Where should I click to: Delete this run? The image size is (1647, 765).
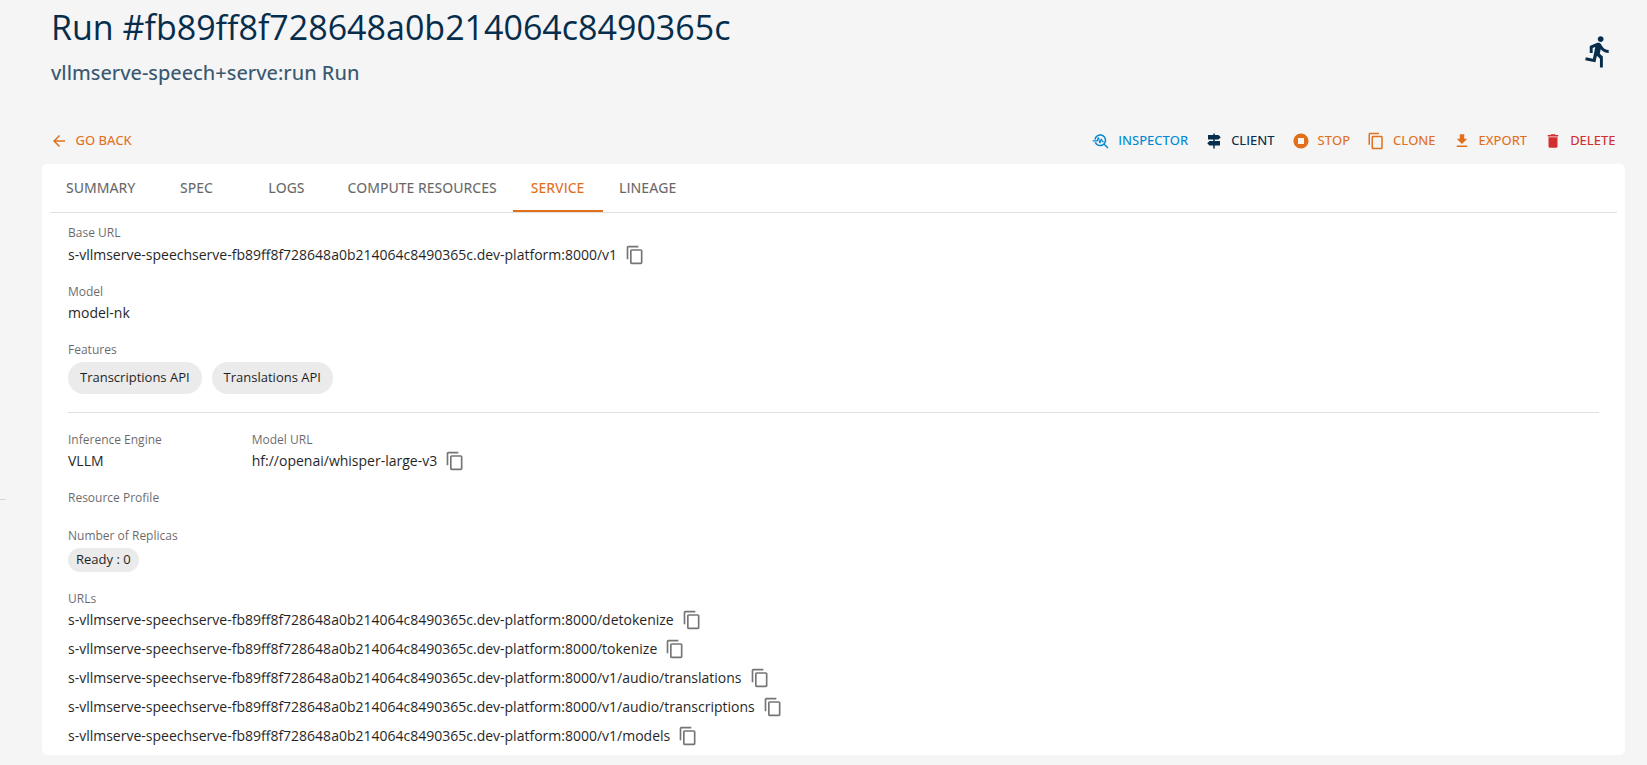(x=1580, y=141)
